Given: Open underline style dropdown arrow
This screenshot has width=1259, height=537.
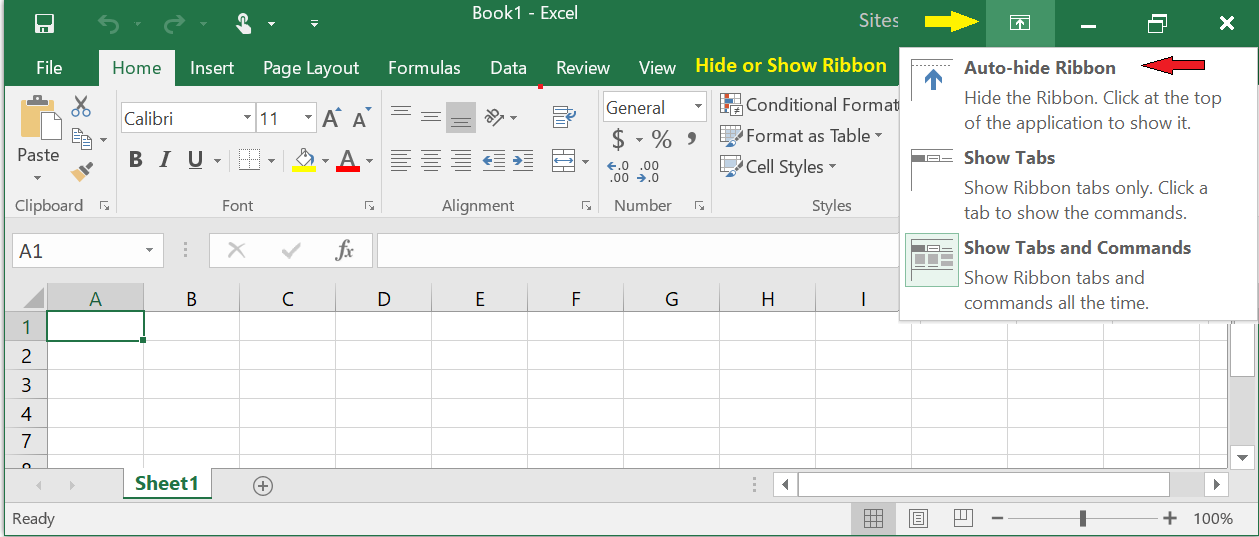Looking at the screenshot, I should [x=216, y=160].
